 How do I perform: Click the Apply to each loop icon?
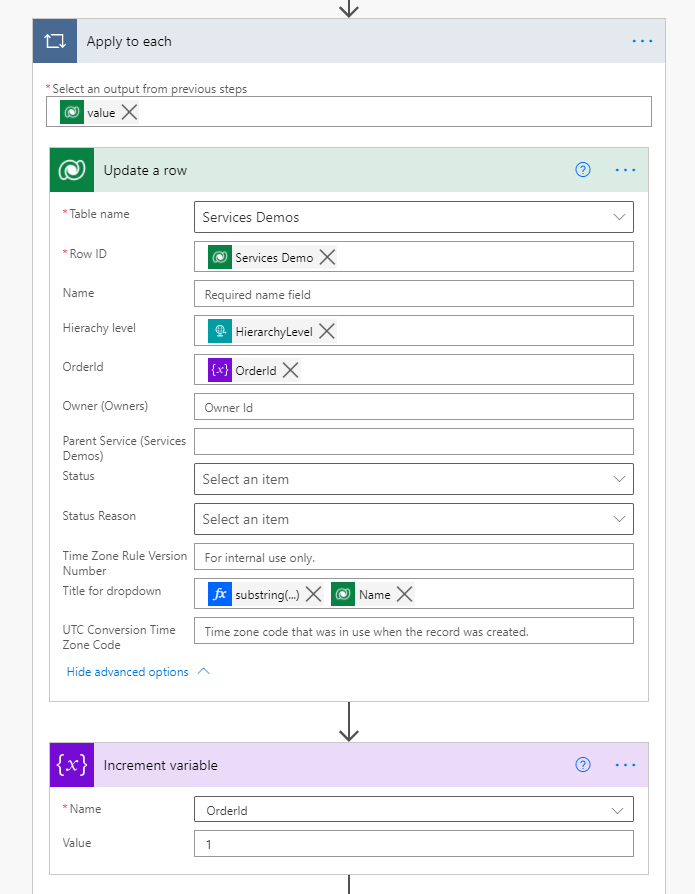54,41
